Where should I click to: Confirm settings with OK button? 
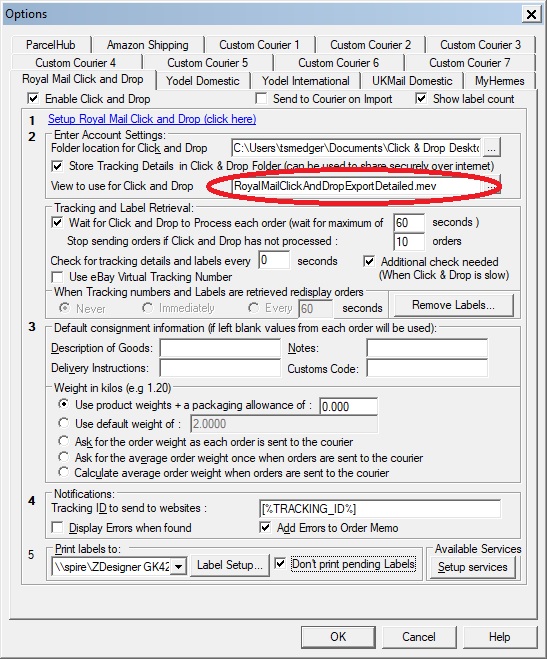point(338,637)
